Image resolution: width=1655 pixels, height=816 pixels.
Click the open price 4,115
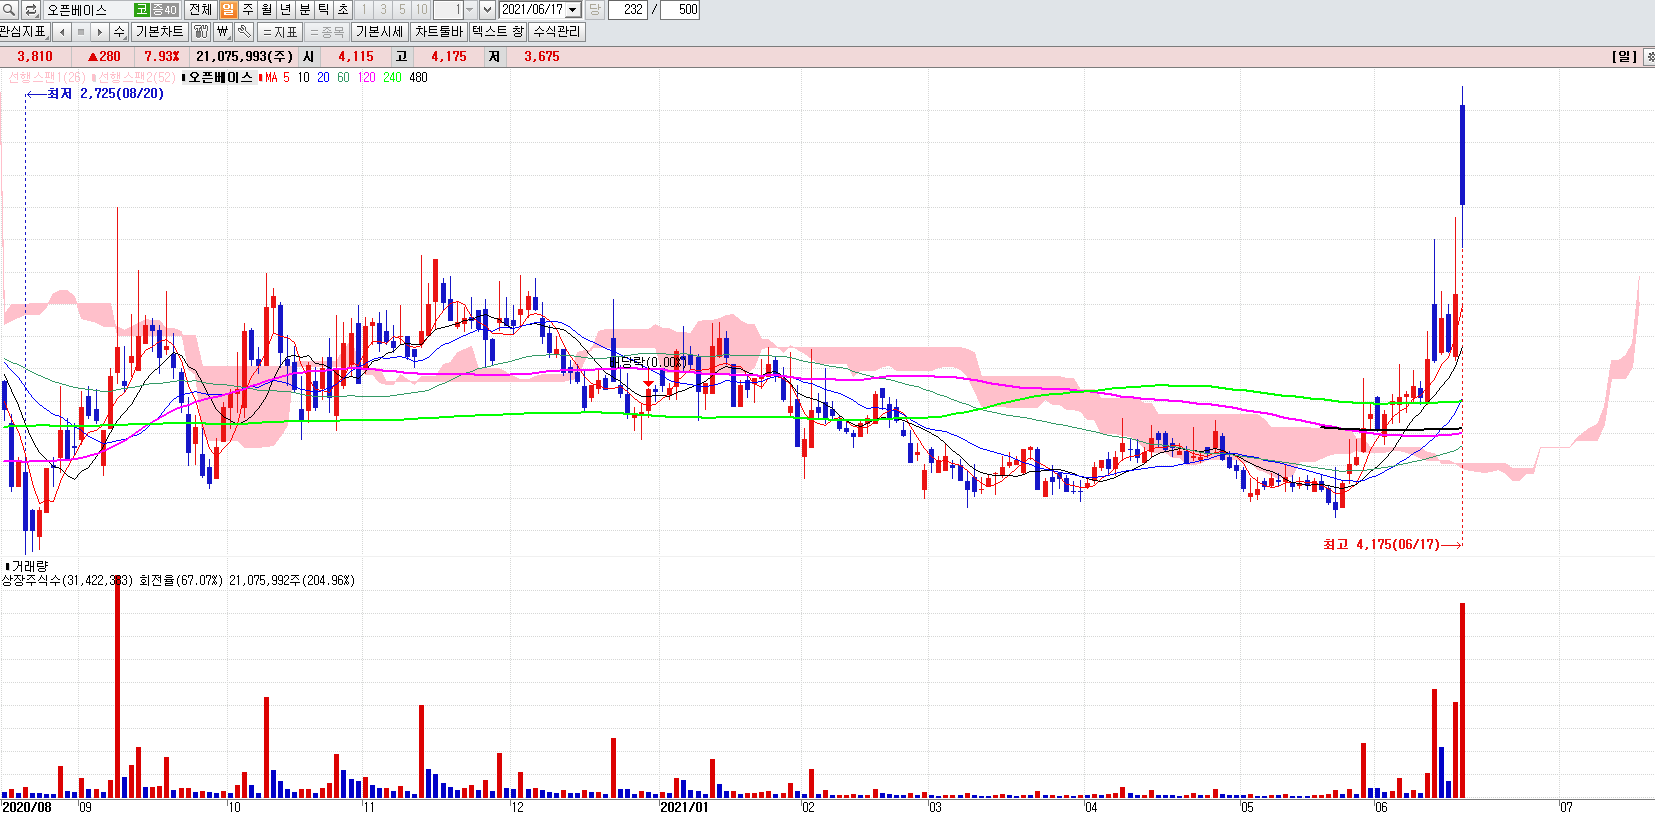[x=356, y=57]
